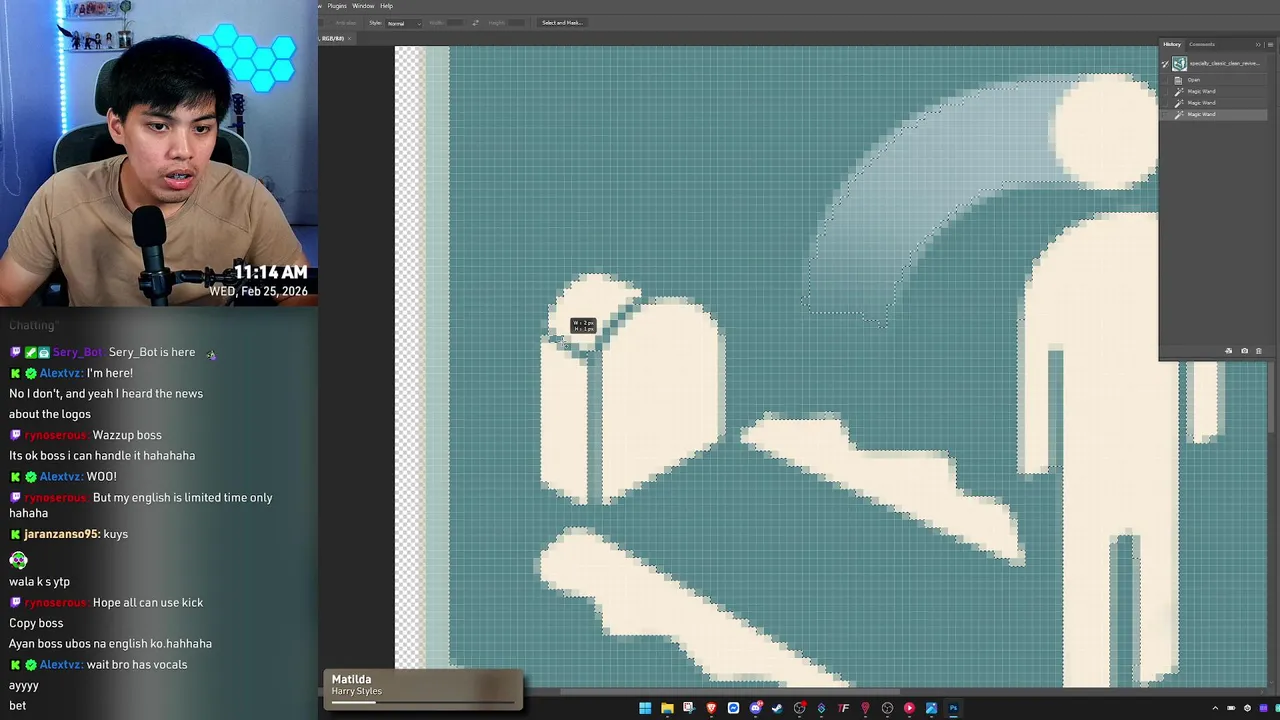Image resolution: width=1280 pixels, height=720 pixels.
Task: Click the Sery_Bot username in chat
Action: [x=78, y=352]
